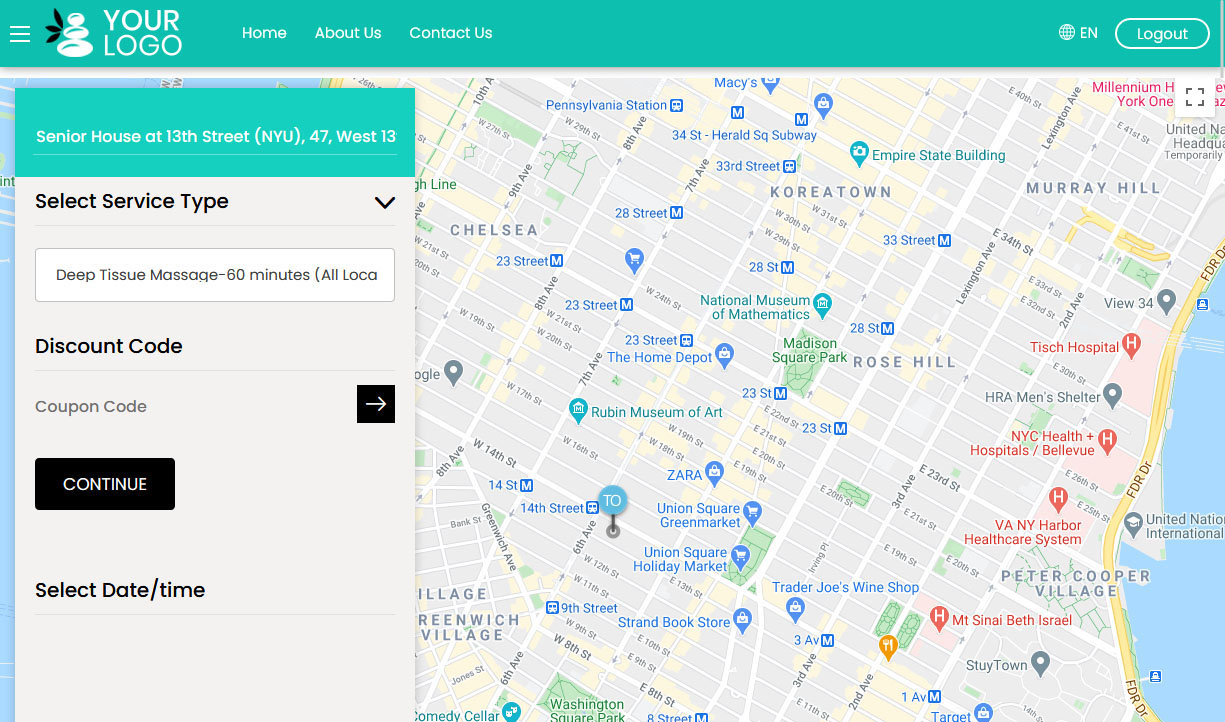The width and height of the screenshot is (1225, 722).
Task: Select the StuyTown location pin
Action: pyautogui.click(x=1040, y=663)
